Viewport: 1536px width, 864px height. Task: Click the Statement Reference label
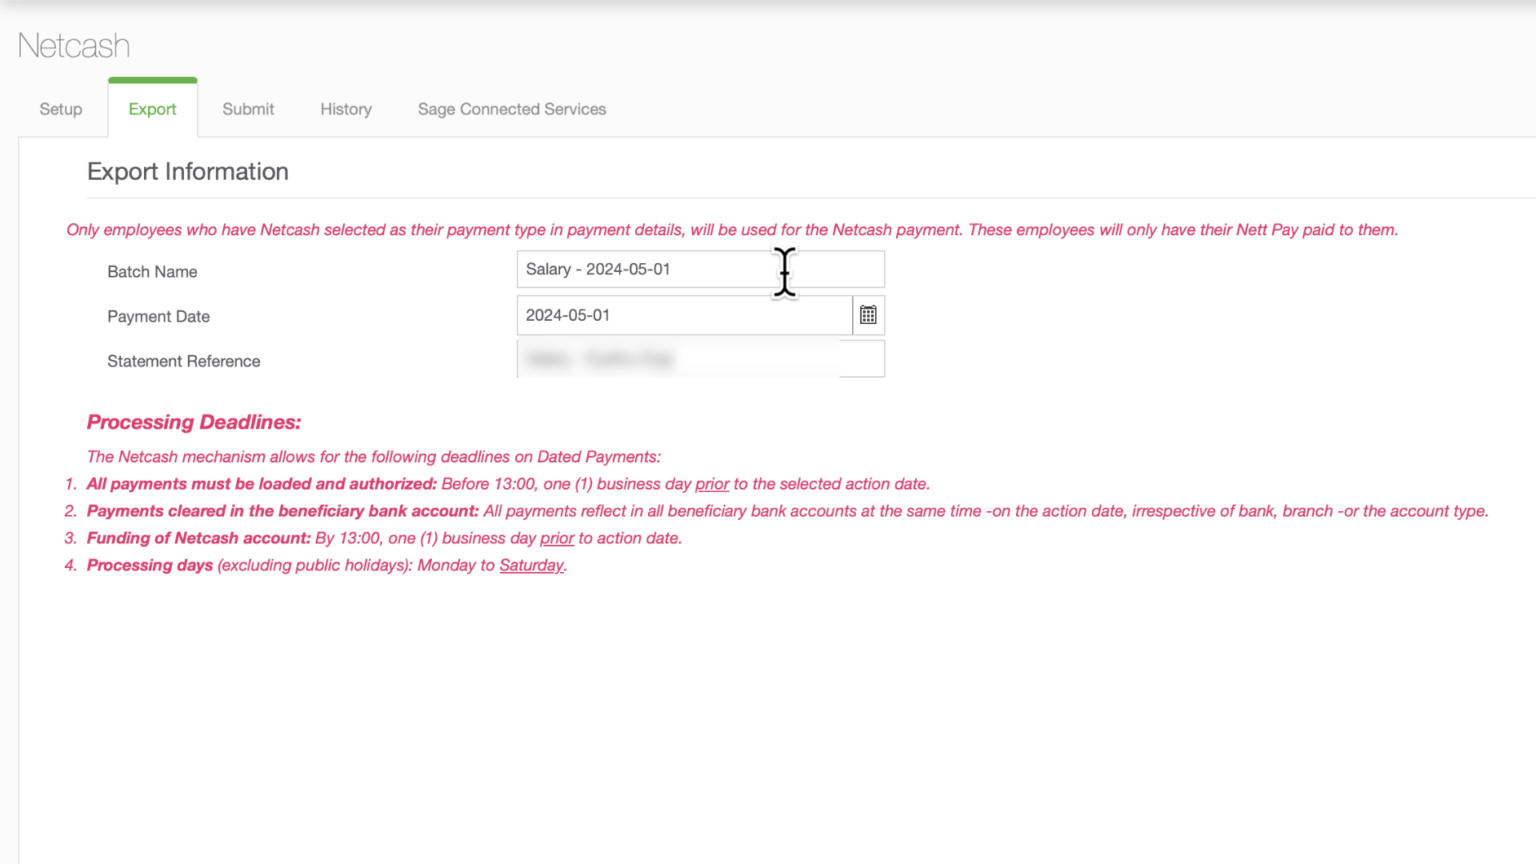pyautogui.click(x=183, y=361)
